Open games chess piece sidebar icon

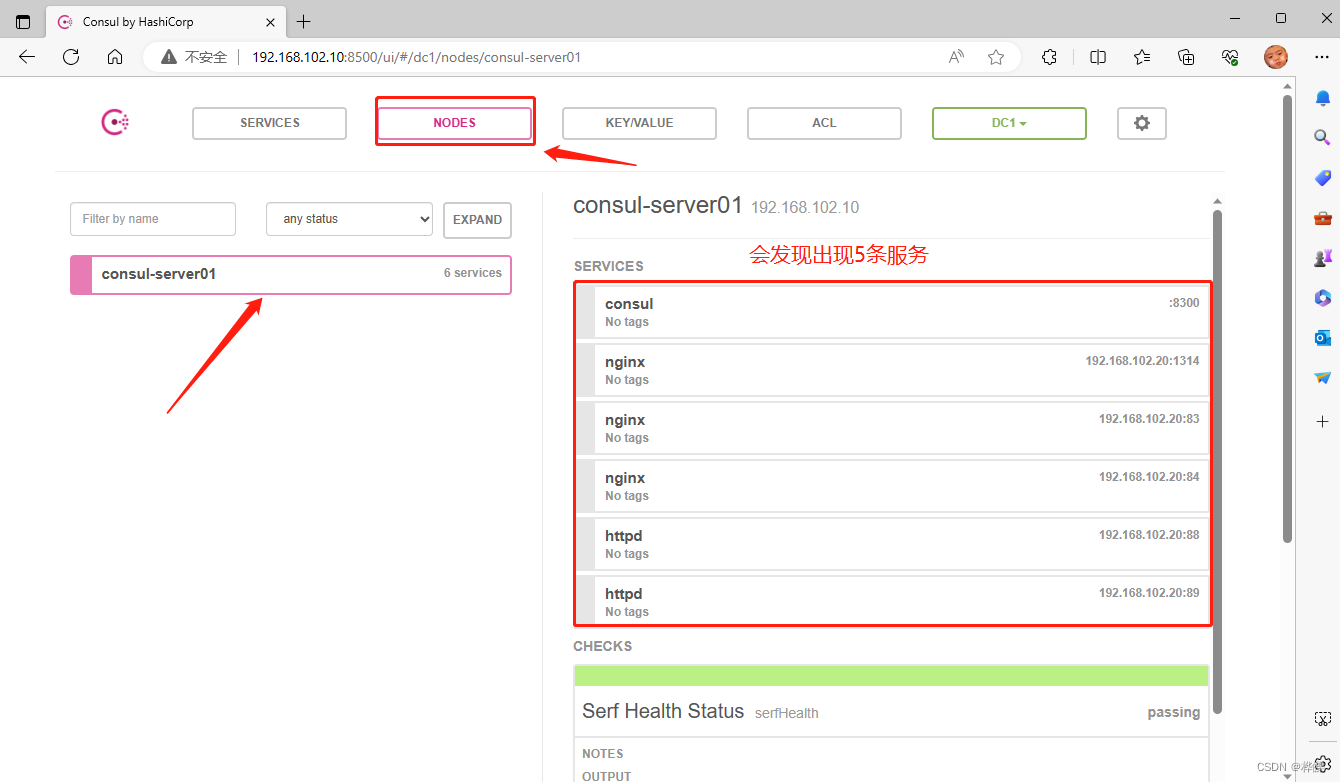1322,258
